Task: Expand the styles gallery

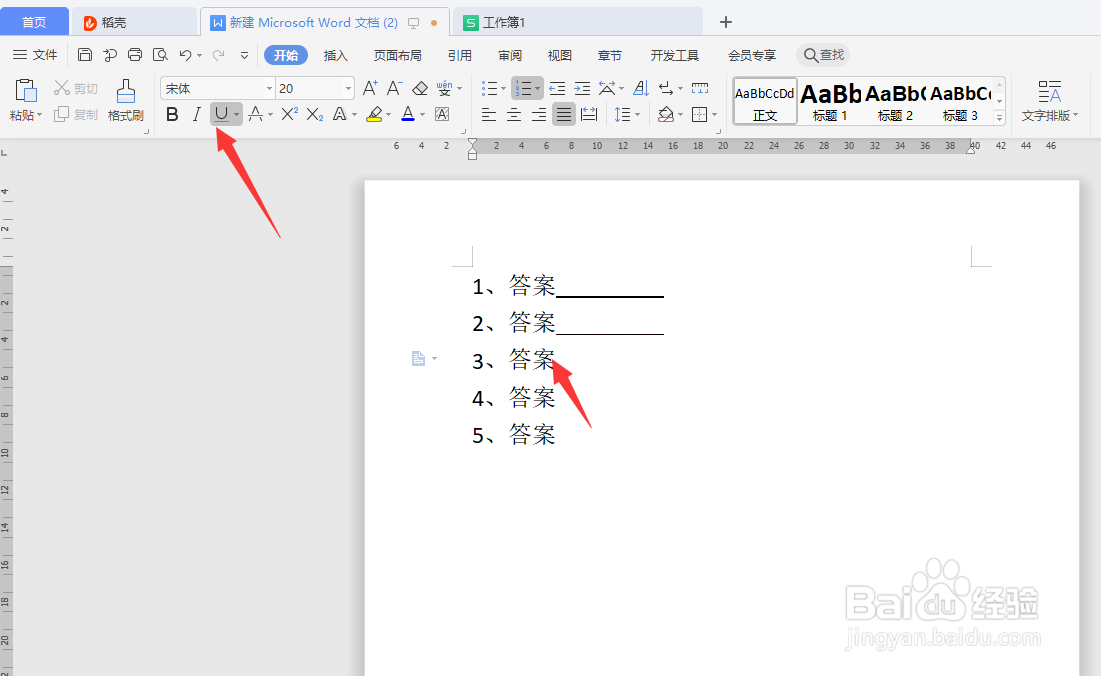Action: coord(999,118)
